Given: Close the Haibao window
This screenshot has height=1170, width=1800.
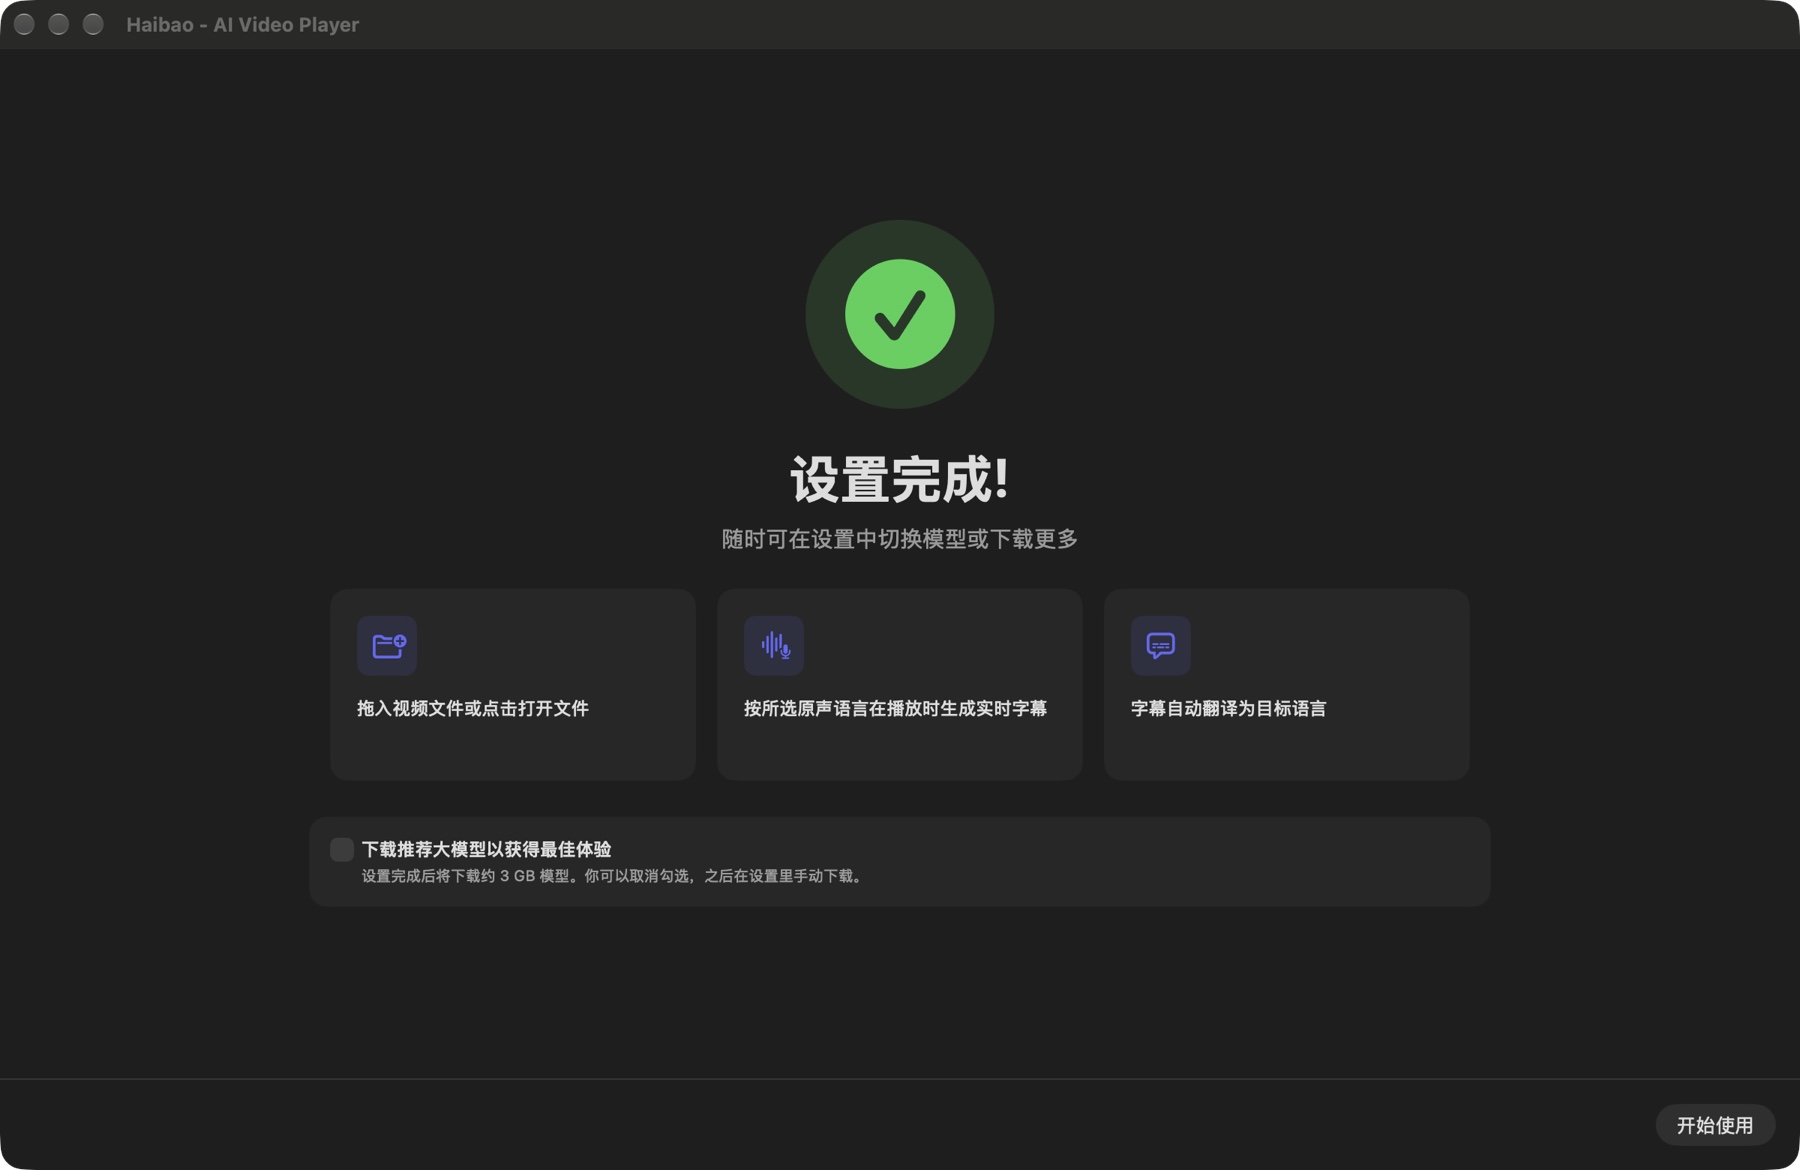Looking at the screenshot, I should tap(25, 24).
